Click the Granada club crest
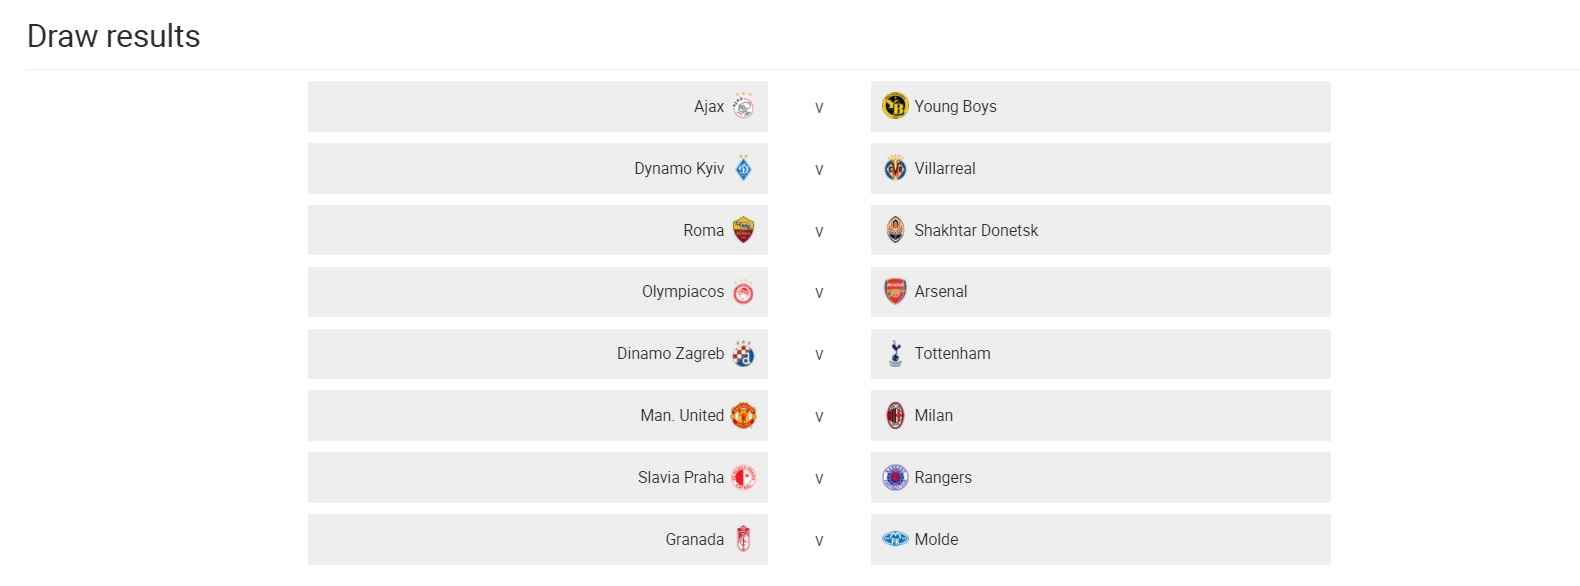This screenshot has width=1580, height=586. pyautogui.click(x=743, y=539)
